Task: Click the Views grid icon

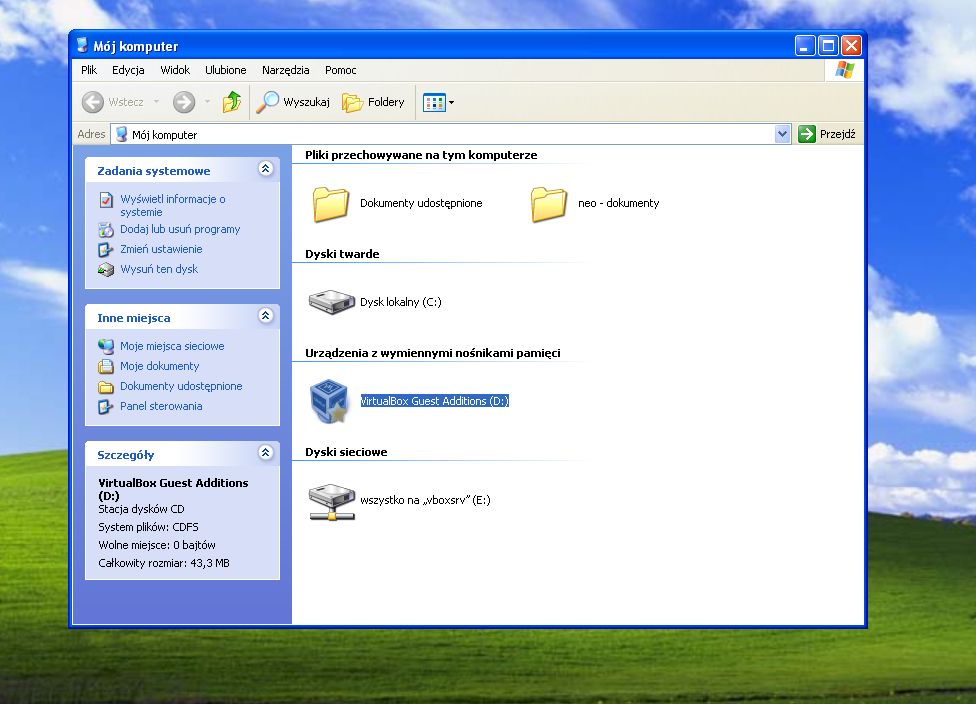Action: (434, 103)
